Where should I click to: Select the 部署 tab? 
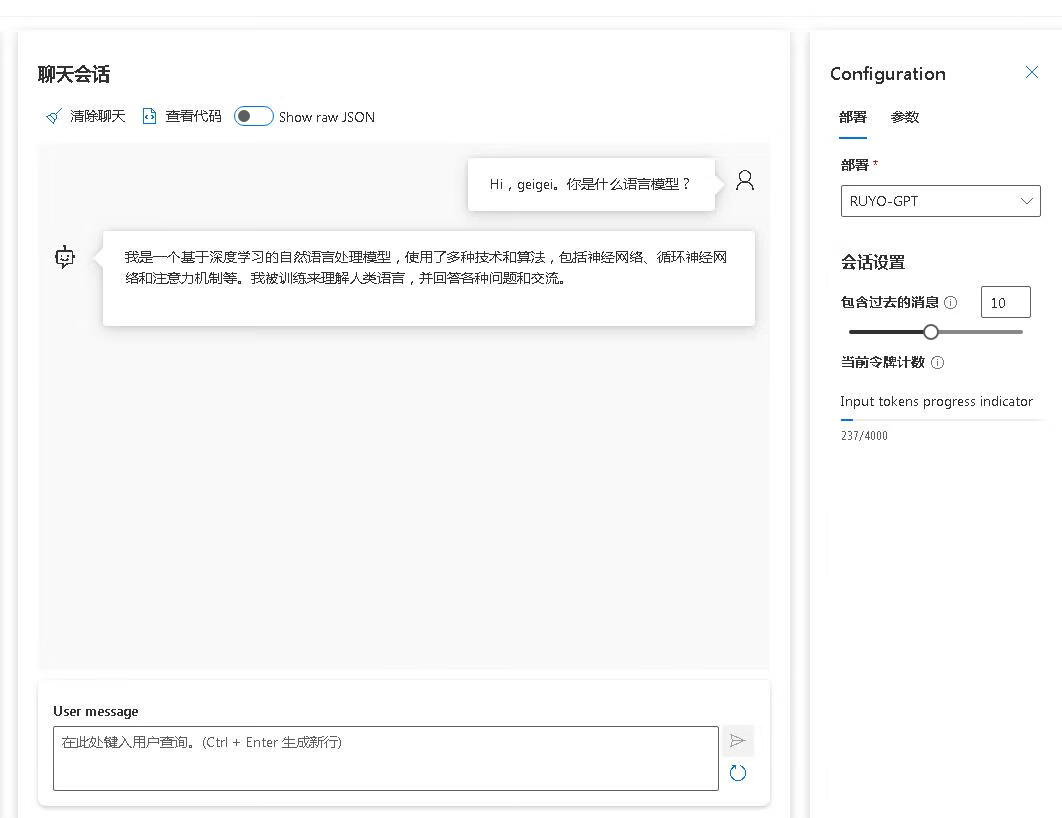pos(853,117)
